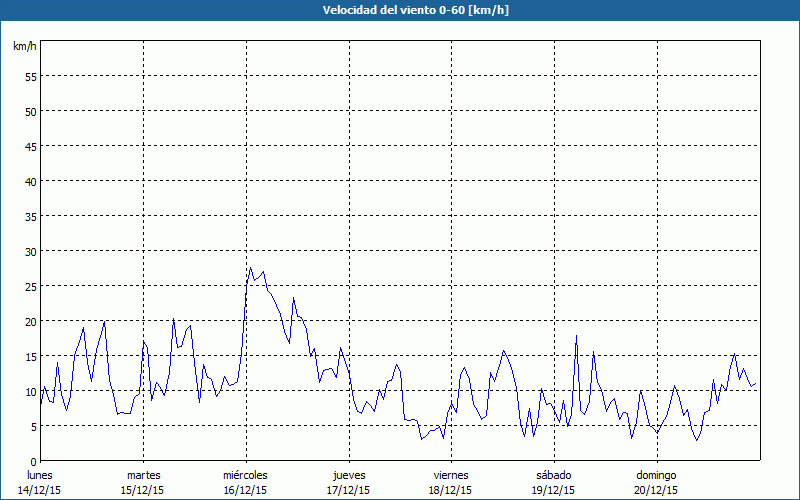Select the date label 17/12/15
The width and height of the screenshot is (800, 500).
click(348, 490)
